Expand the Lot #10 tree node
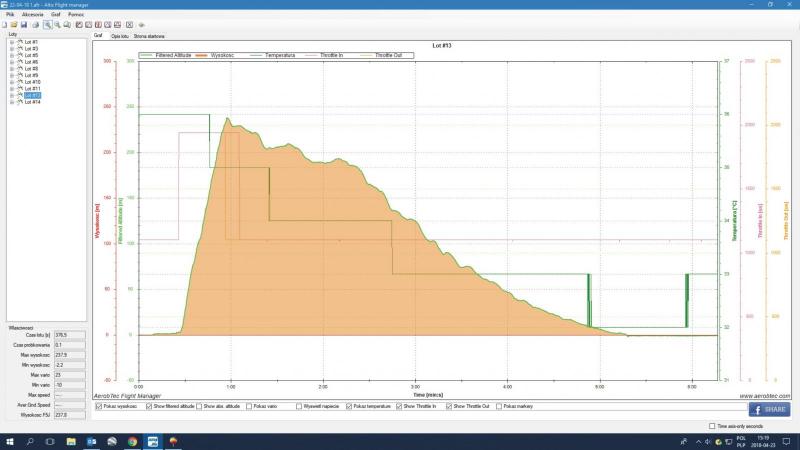The height and width of the screenshot is (450, 800). 11,82
